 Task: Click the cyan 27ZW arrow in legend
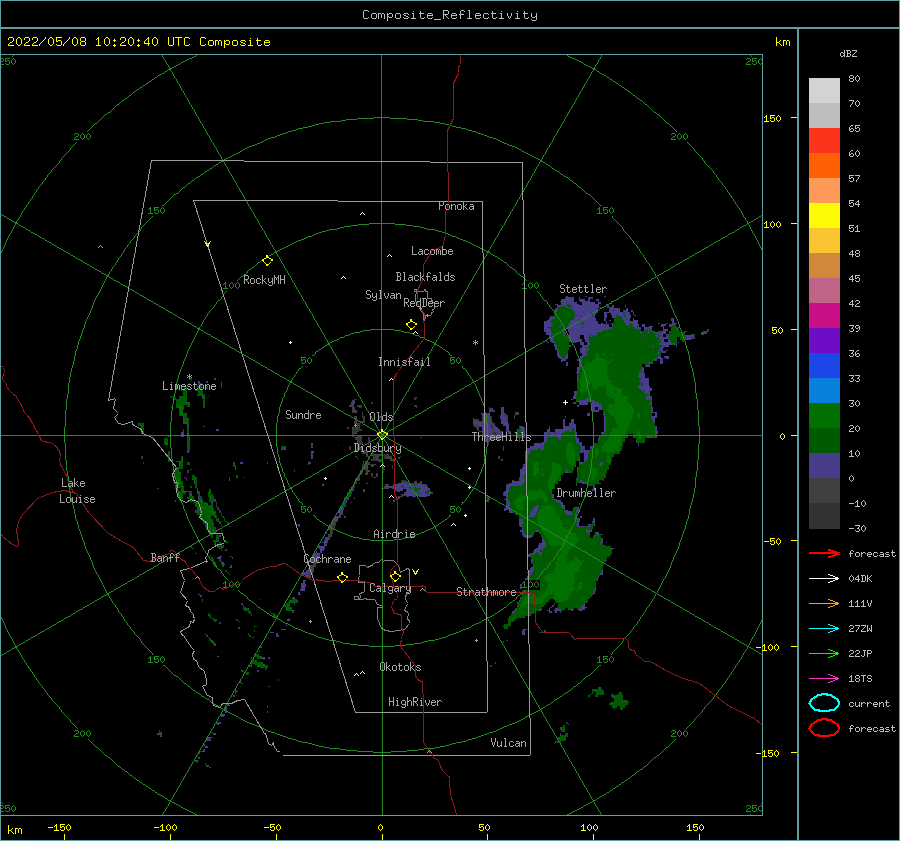[x=824, y=629]
